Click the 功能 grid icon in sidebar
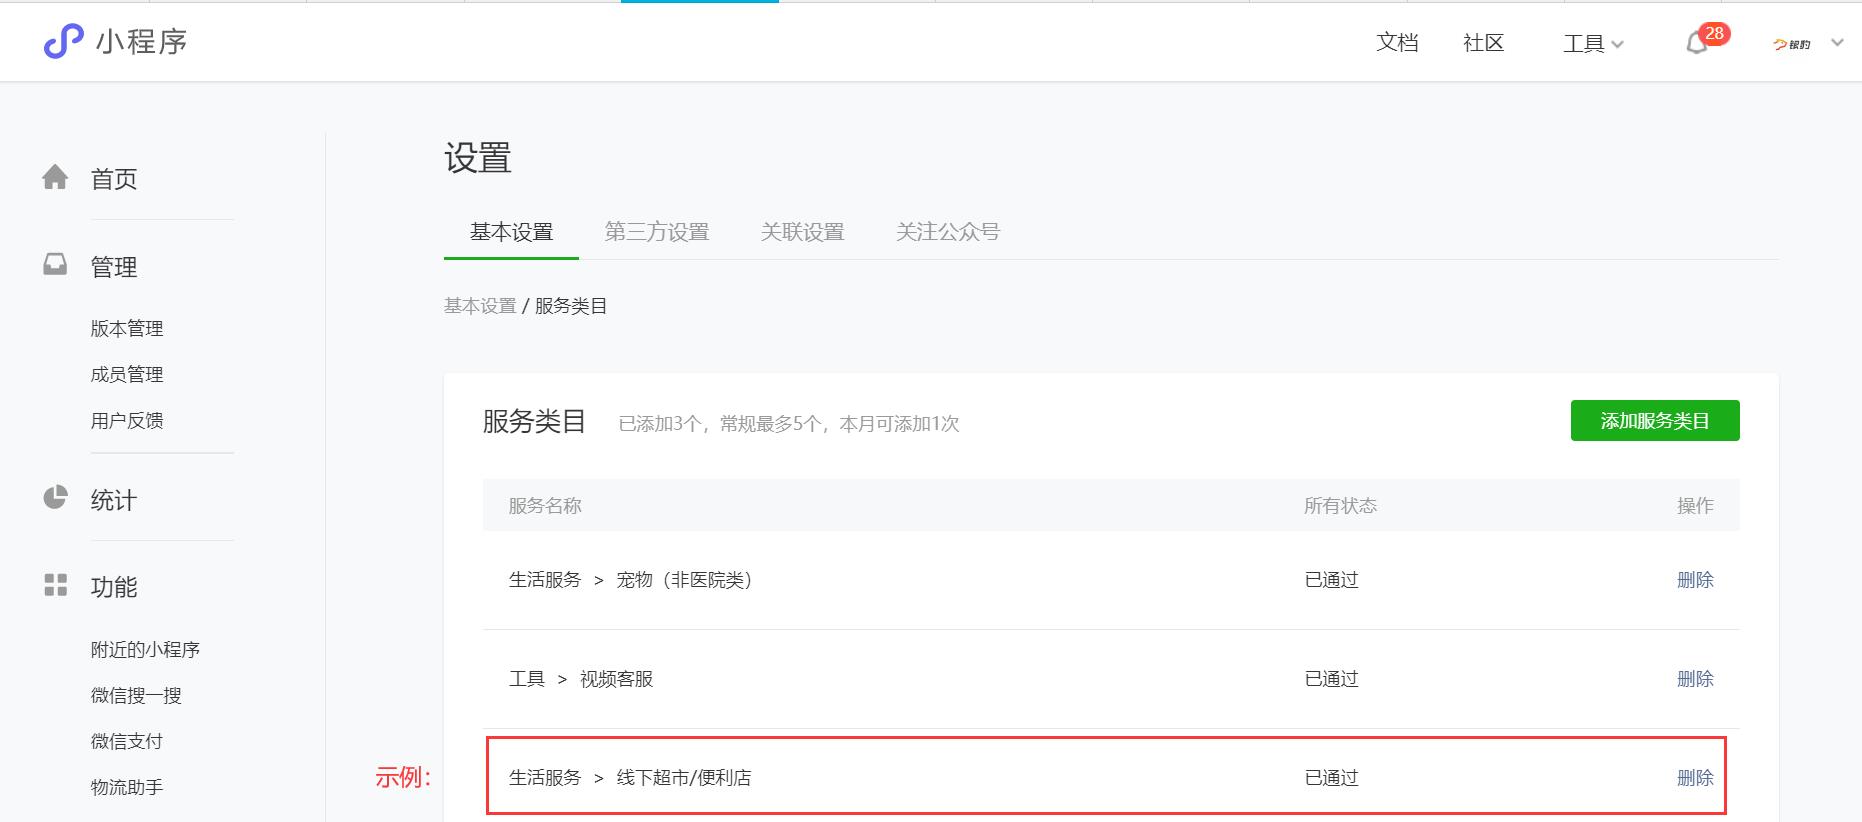 pos(55,585)
